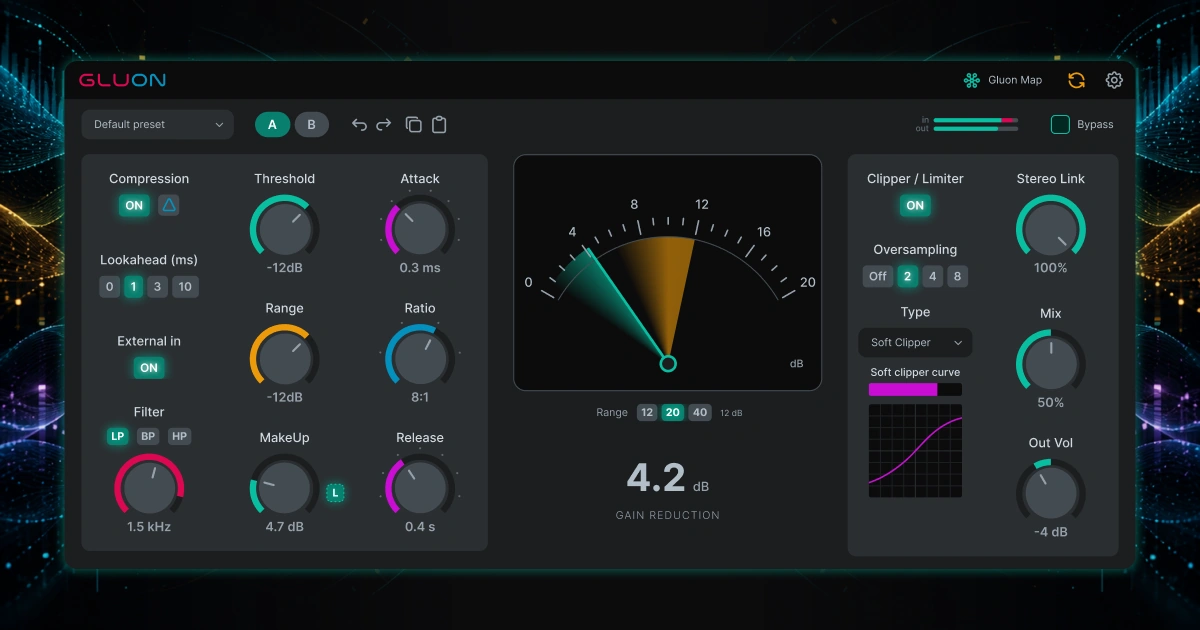This screenshot has width=1200, height=630.
Task: Toggle the Compression ON switch
Action: 134,206
